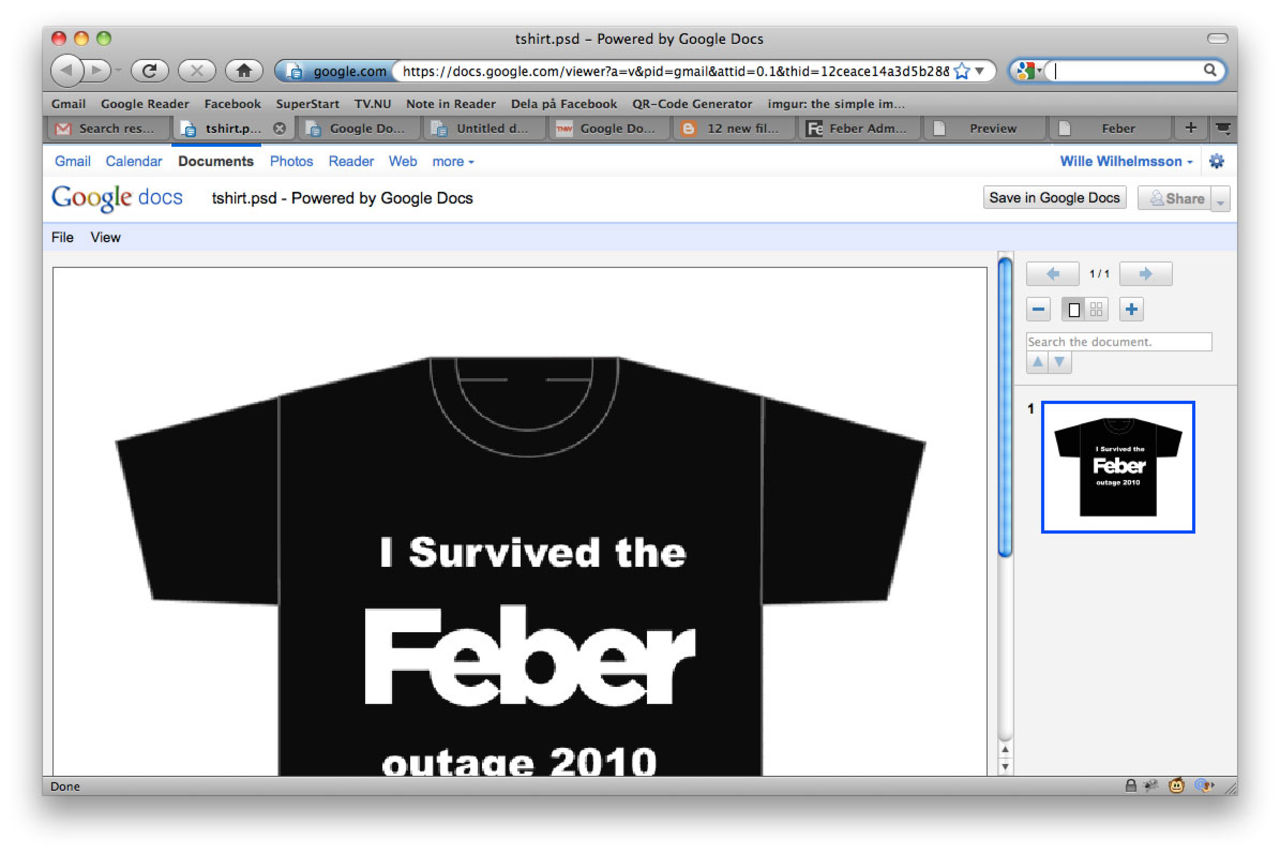Go to next page with the arrow icon
The height and width of the screenshot is (854, 1280).
(x=1145, y=273)
